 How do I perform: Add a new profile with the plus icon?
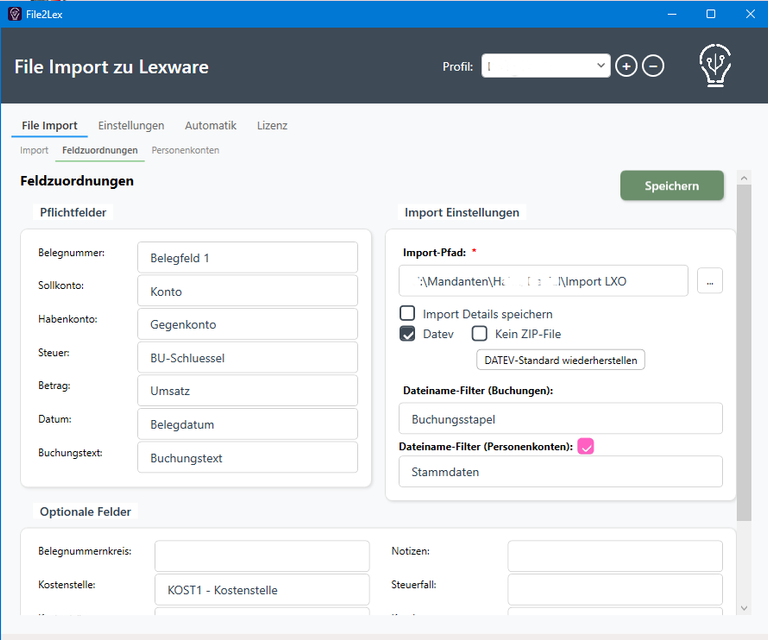tap(626, 66)
